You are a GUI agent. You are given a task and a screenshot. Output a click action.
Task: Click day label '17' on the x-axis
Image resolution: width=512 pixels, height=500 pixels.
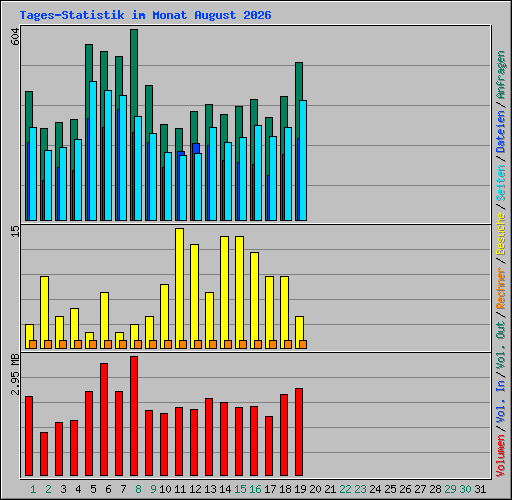[x=270, y=489]
